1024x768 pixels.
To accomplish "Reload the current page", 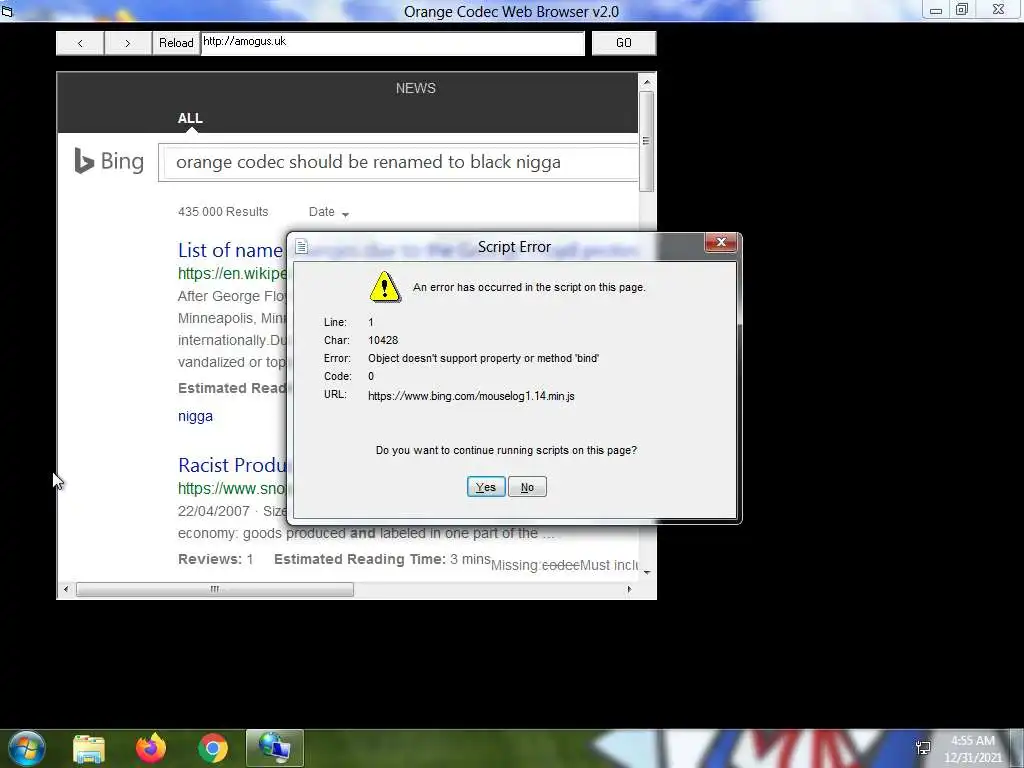I will tap(176, 43).
